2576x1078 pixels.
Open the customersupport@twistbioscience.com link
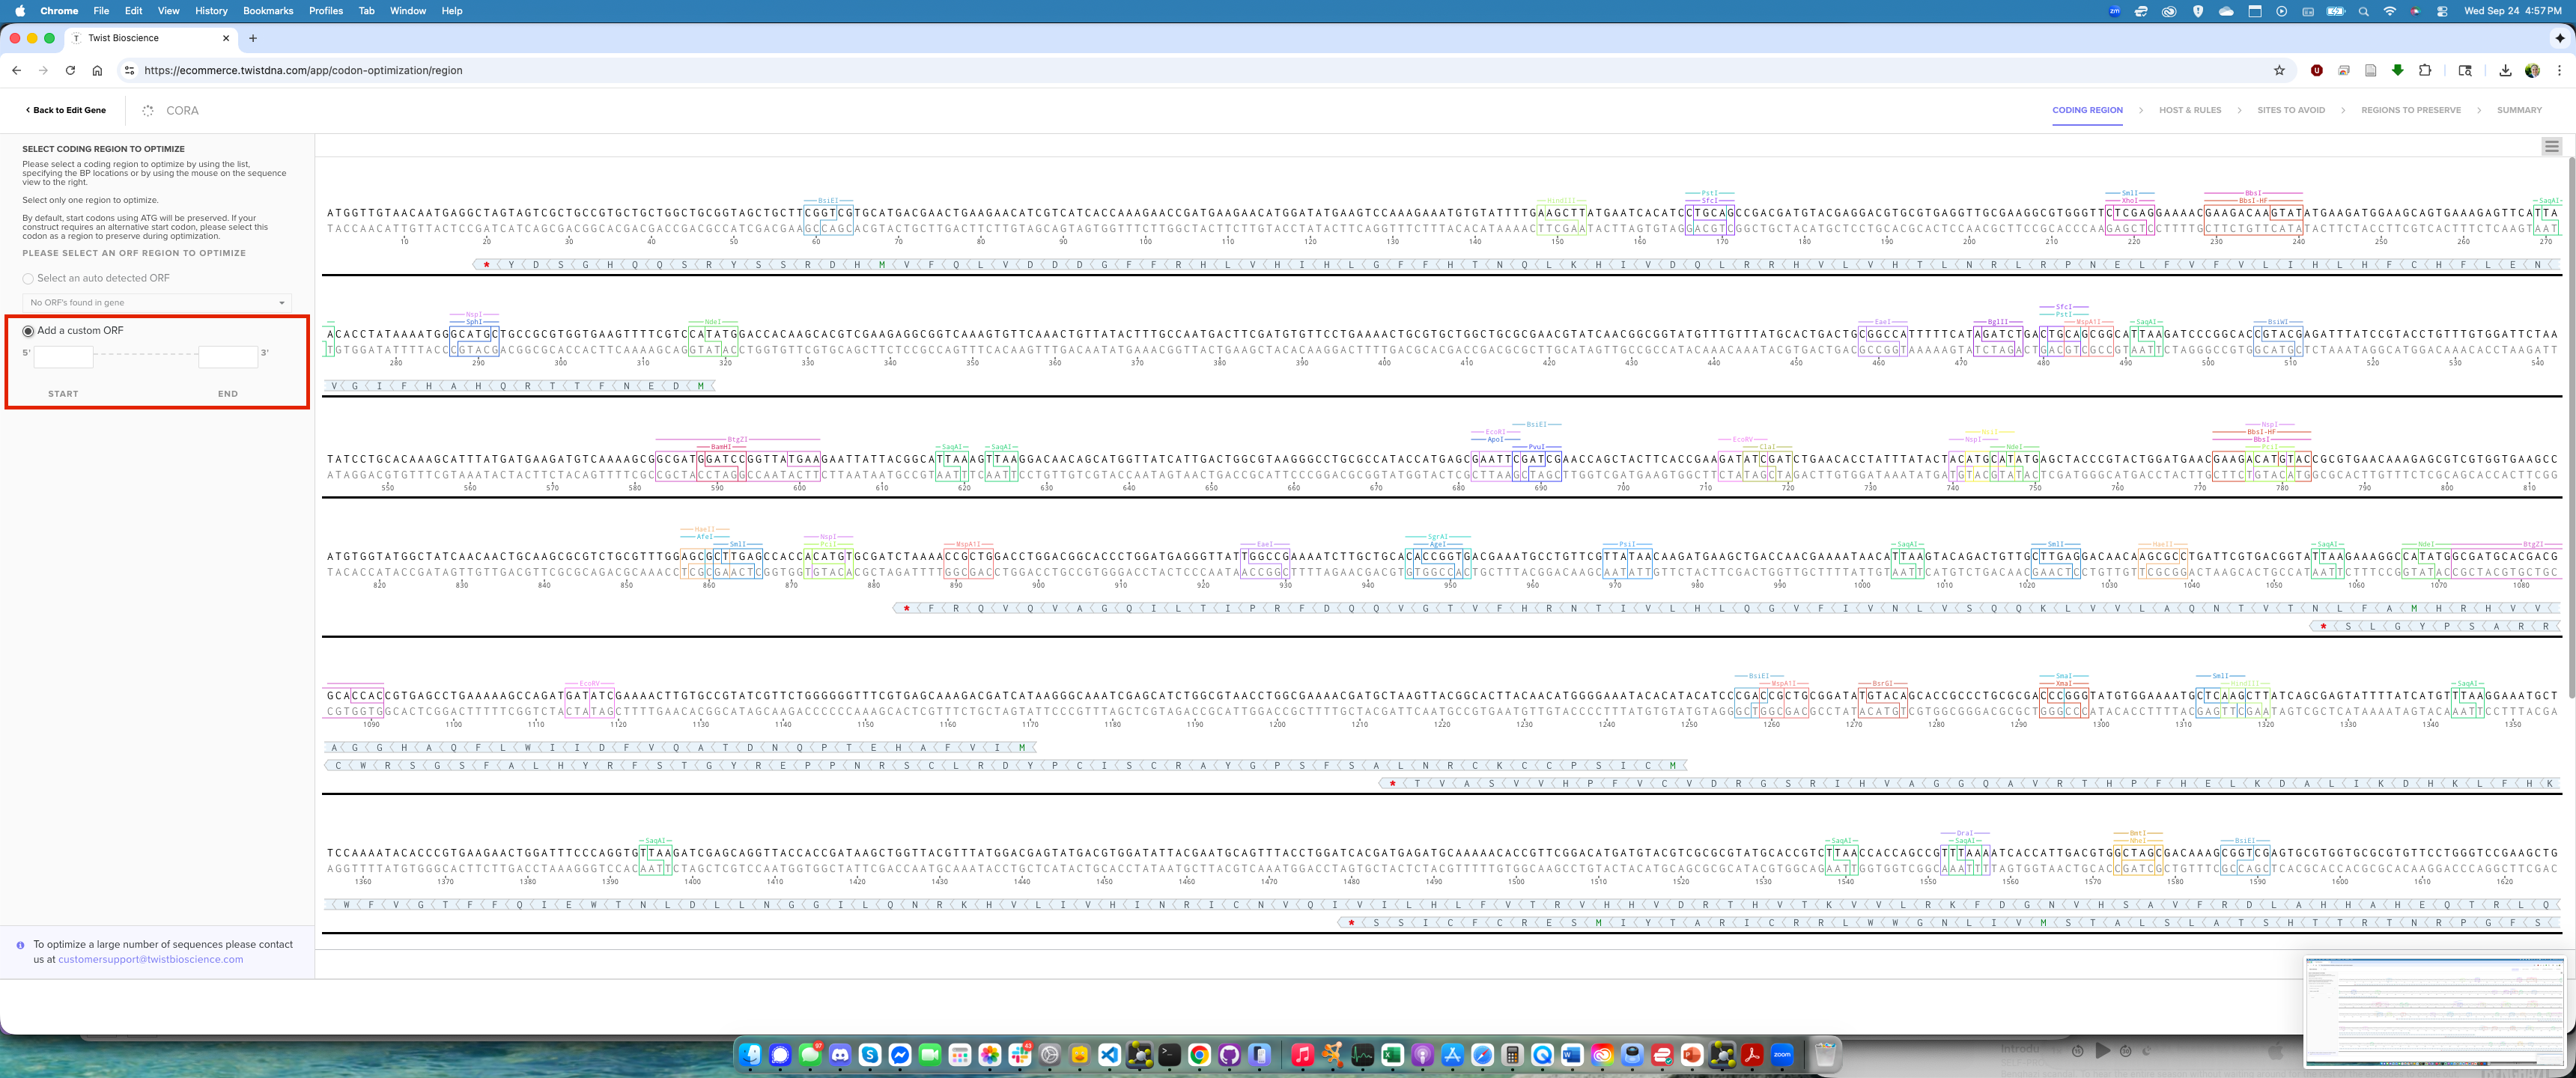click(150, 960)
